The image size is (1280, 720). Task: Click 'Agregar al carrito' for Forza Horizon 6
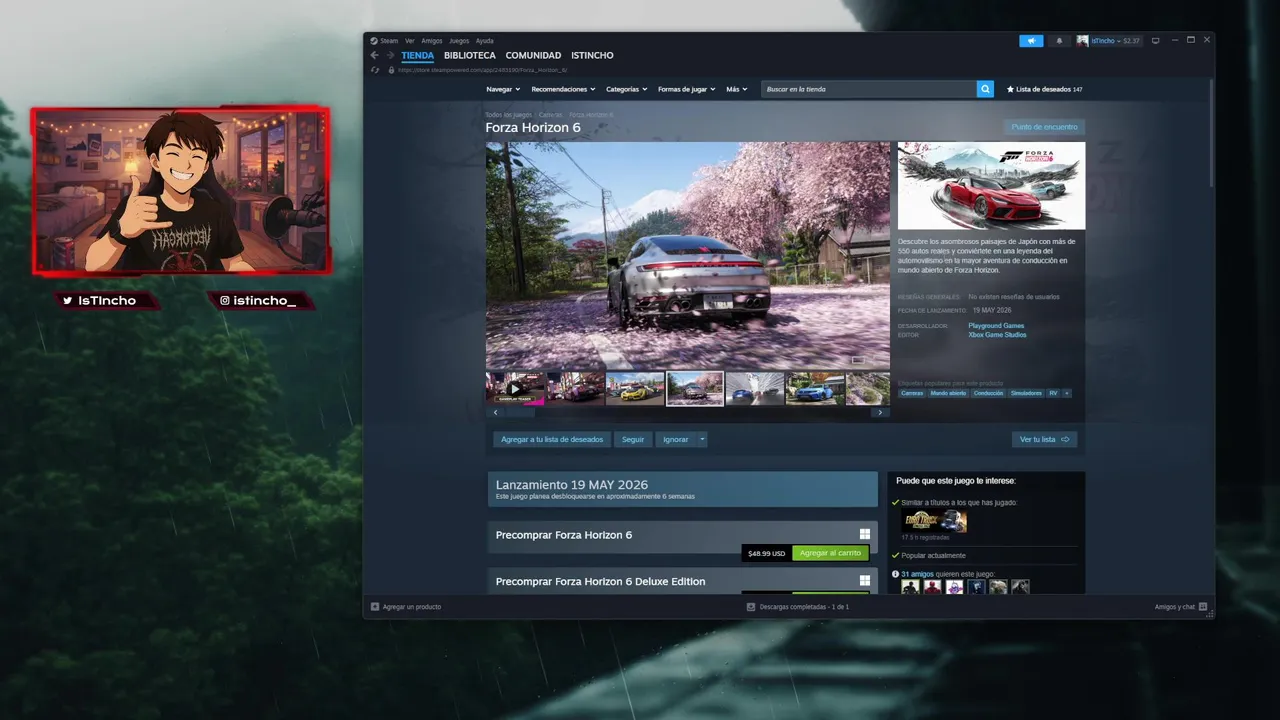click(830, 553)
